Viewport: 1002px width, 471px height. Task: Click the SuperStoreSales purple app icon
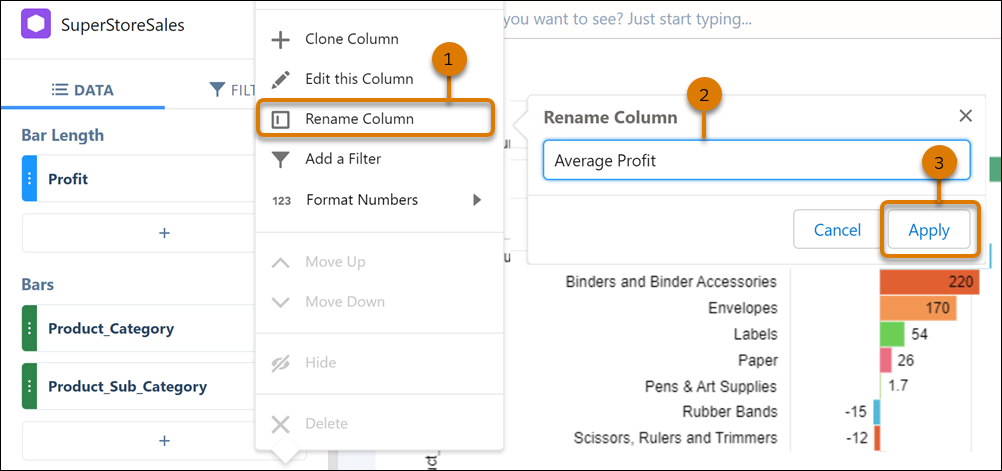point(35,24)
